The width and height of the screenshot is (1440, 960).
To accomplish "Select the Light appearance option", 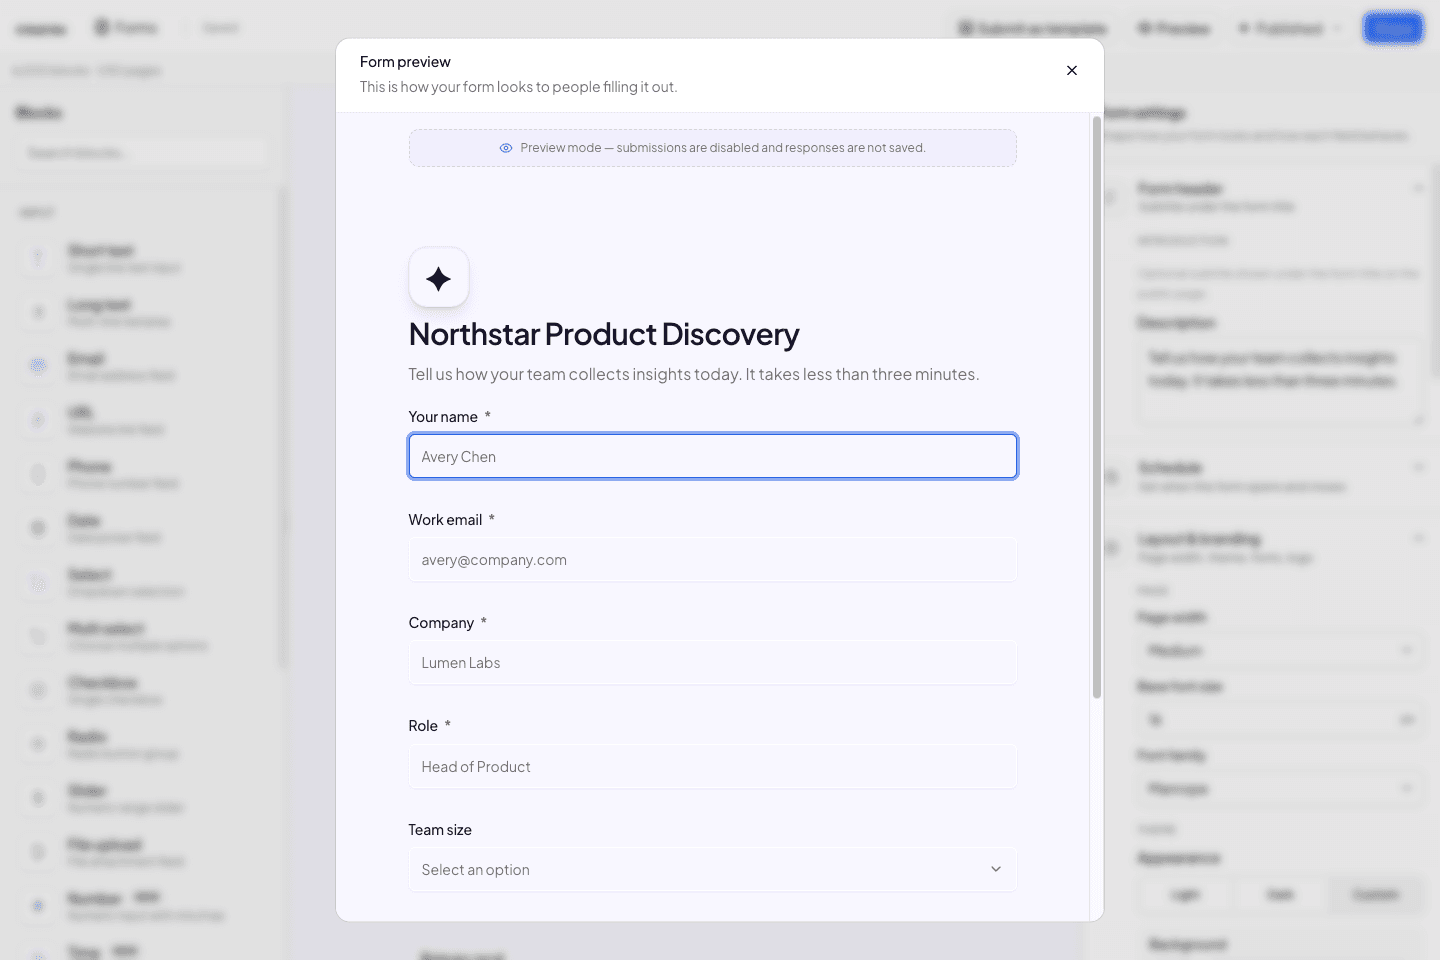I will pos(1185,894).
